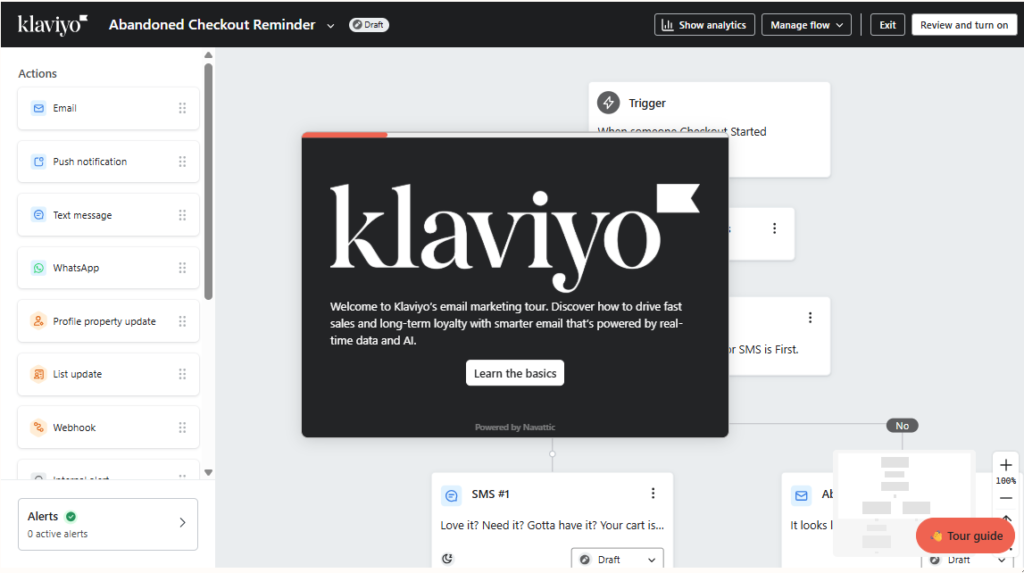The height and width of the screenshot is (573, 1024).
Task: Click the List update action icon
Action: (x=39, y=374)
